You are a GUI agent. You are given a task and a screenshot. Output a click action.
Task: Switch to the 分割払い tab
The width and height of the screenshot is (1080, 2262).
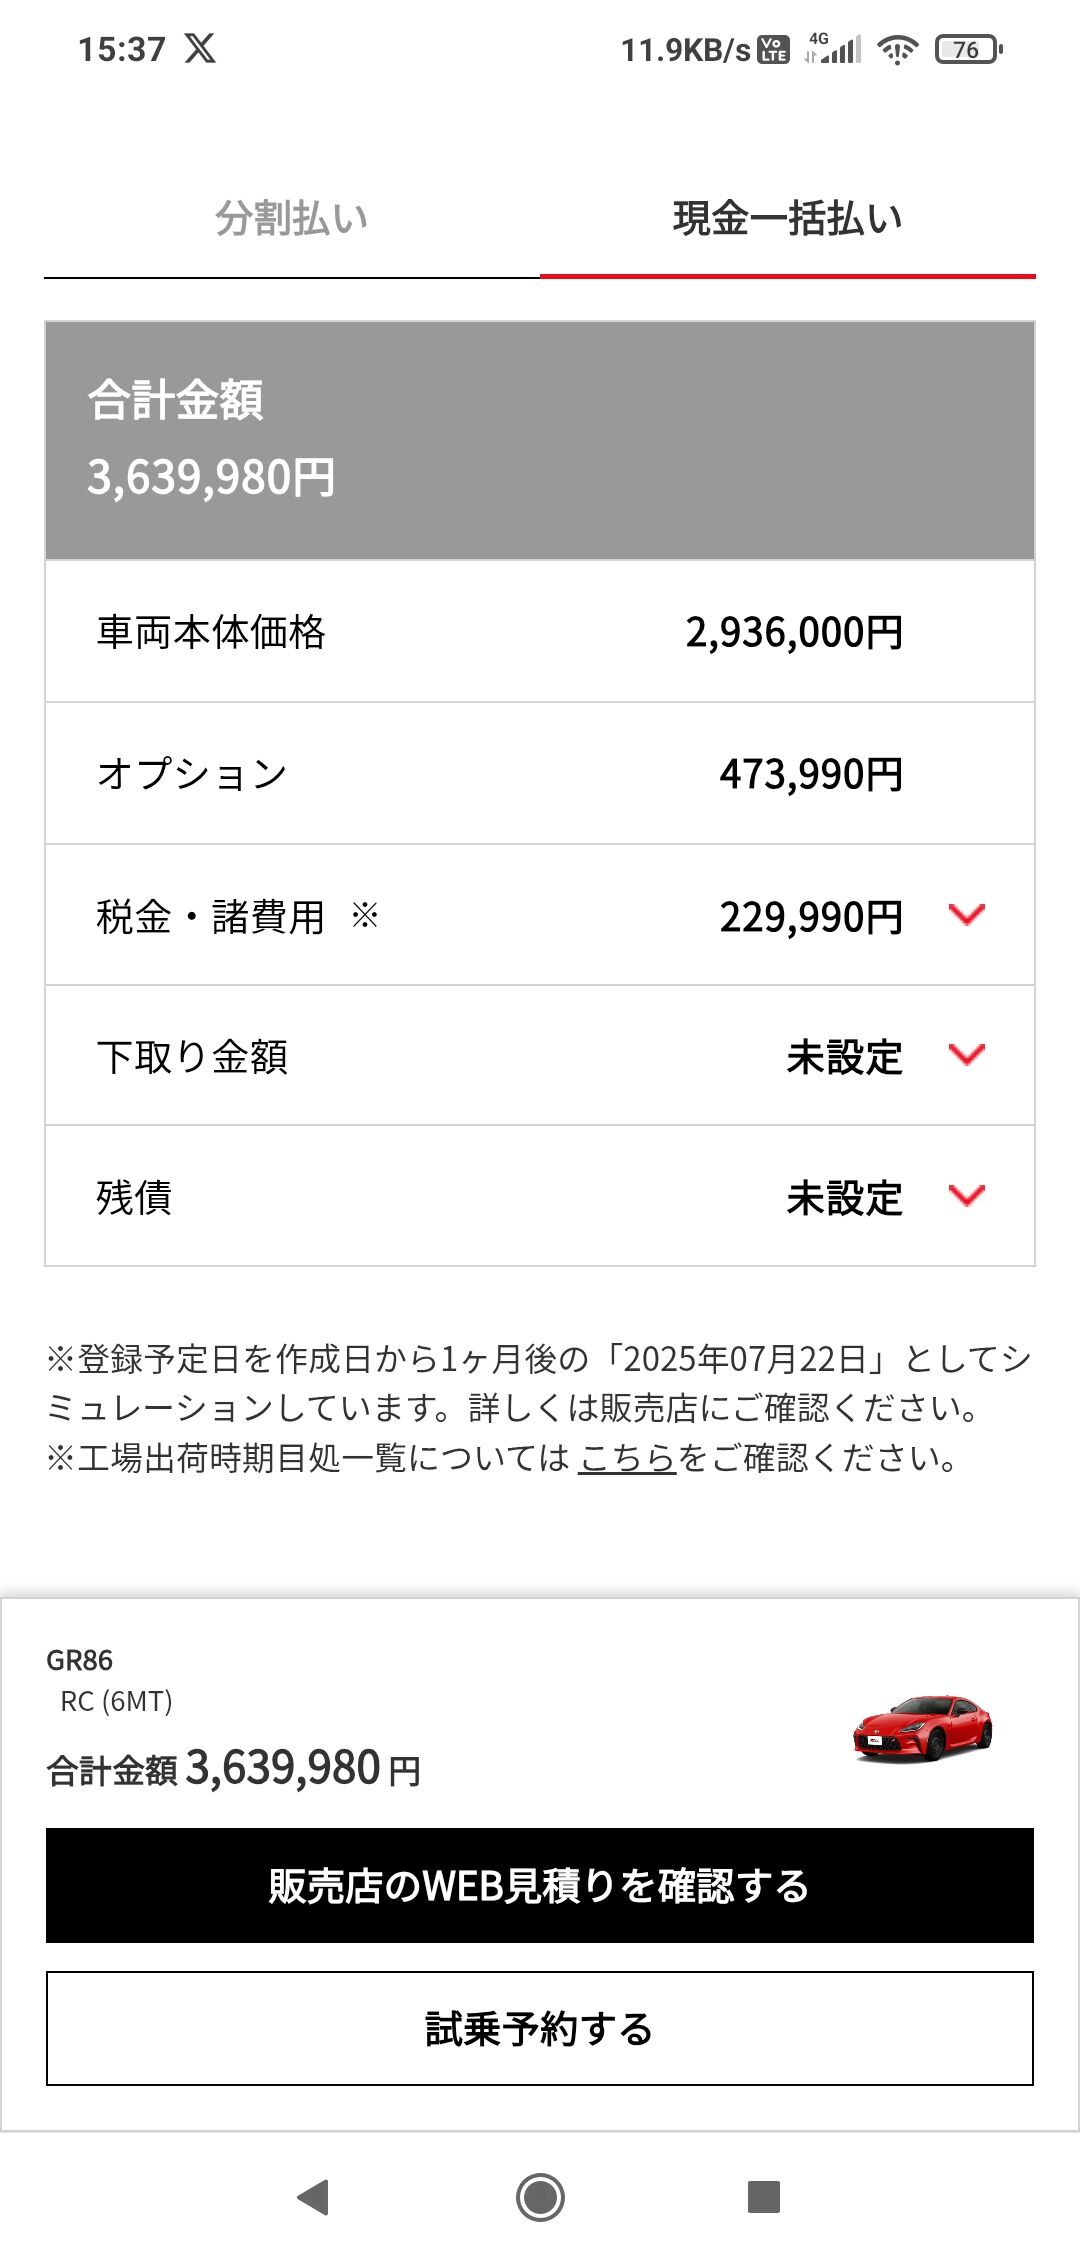pos(291,219)
